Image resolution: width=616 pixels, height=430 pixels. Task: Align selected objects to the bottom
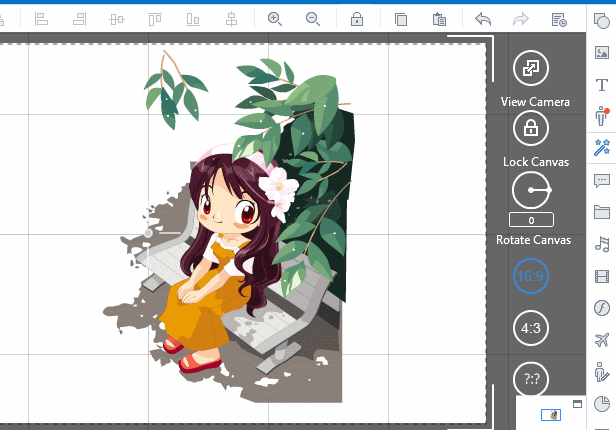193,19
